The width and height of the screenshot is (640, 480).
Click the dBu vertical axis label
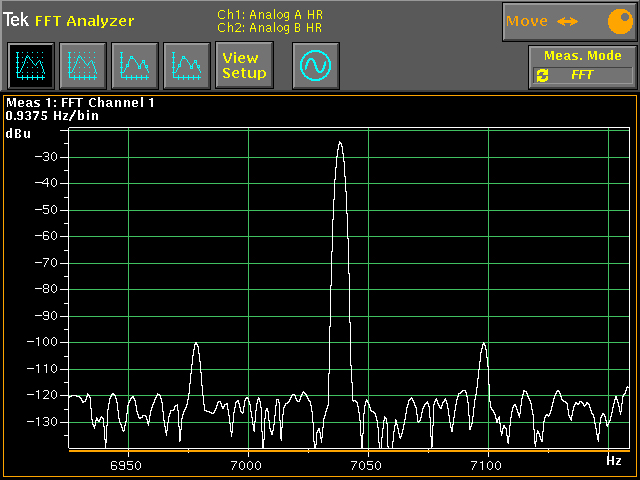pos(18,133)
